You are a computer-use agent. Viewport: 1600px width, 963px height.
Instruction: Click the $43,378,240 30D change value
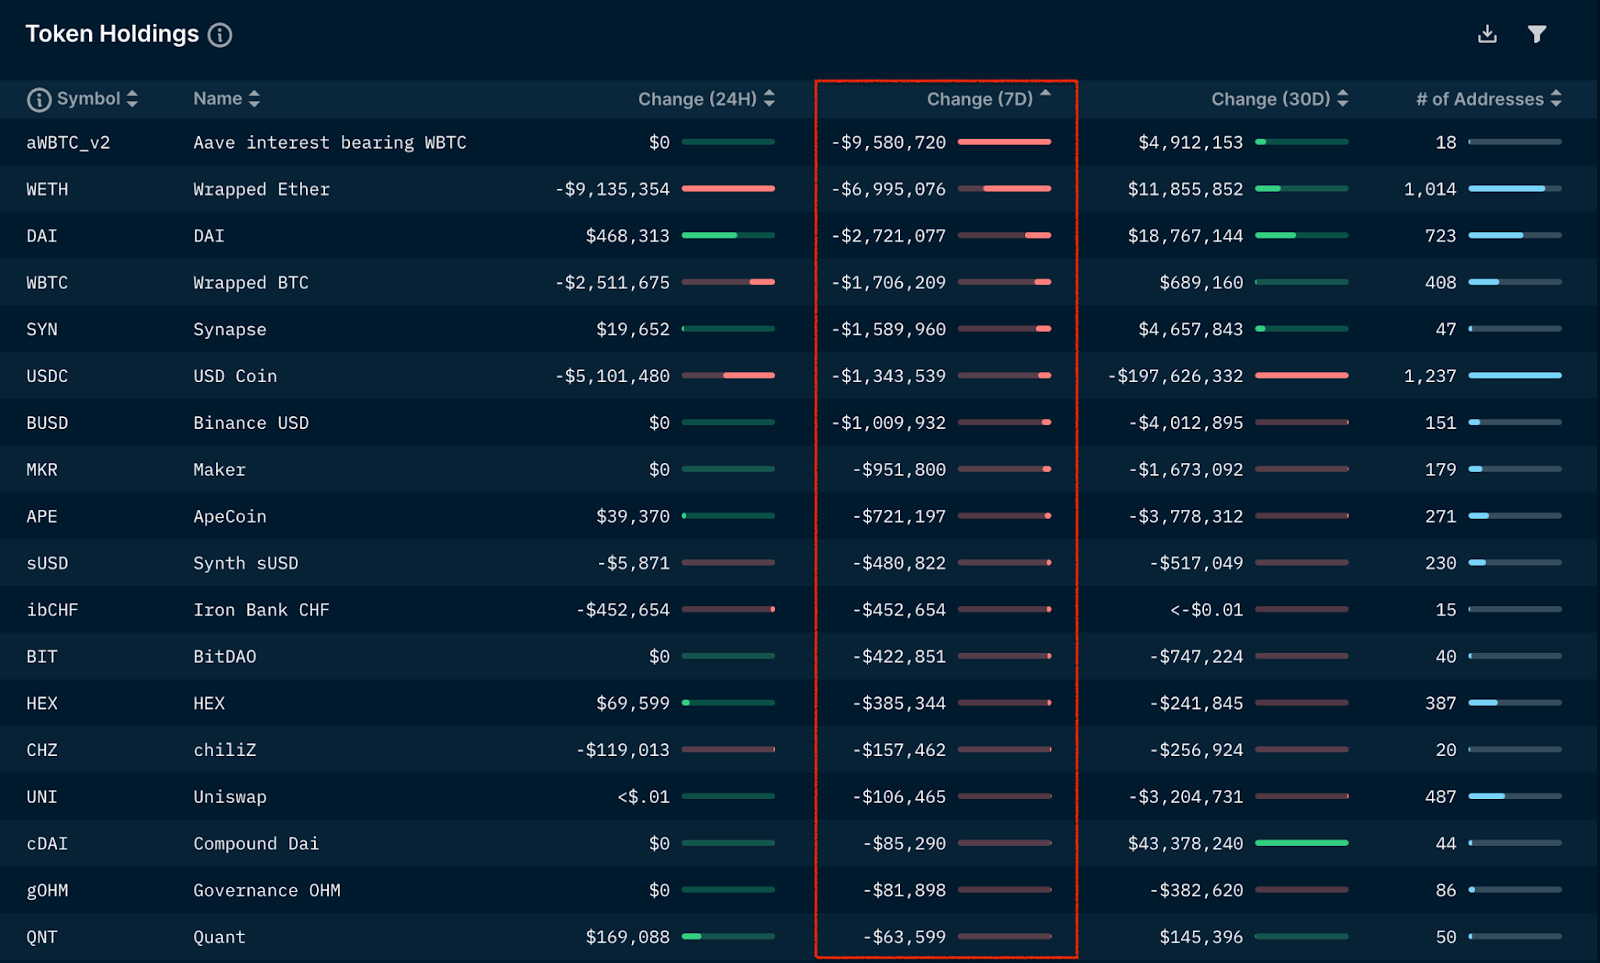tap(1186, 844)
